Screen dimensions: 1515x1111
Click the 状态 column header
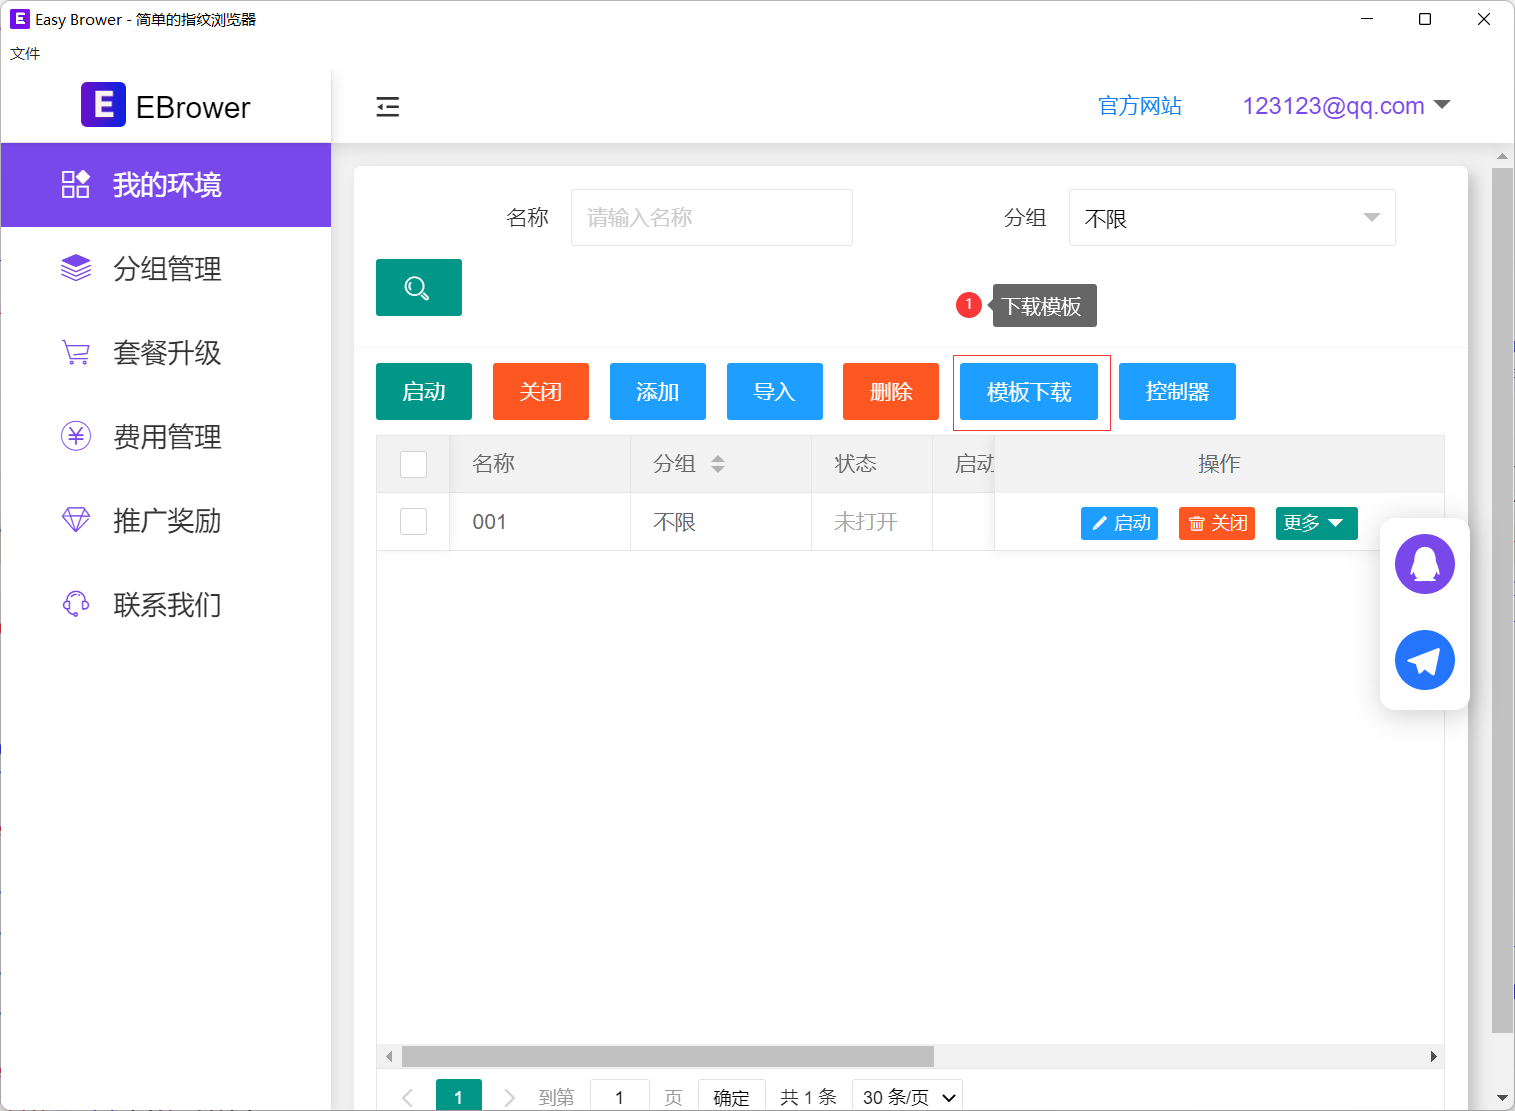(872, 464)
